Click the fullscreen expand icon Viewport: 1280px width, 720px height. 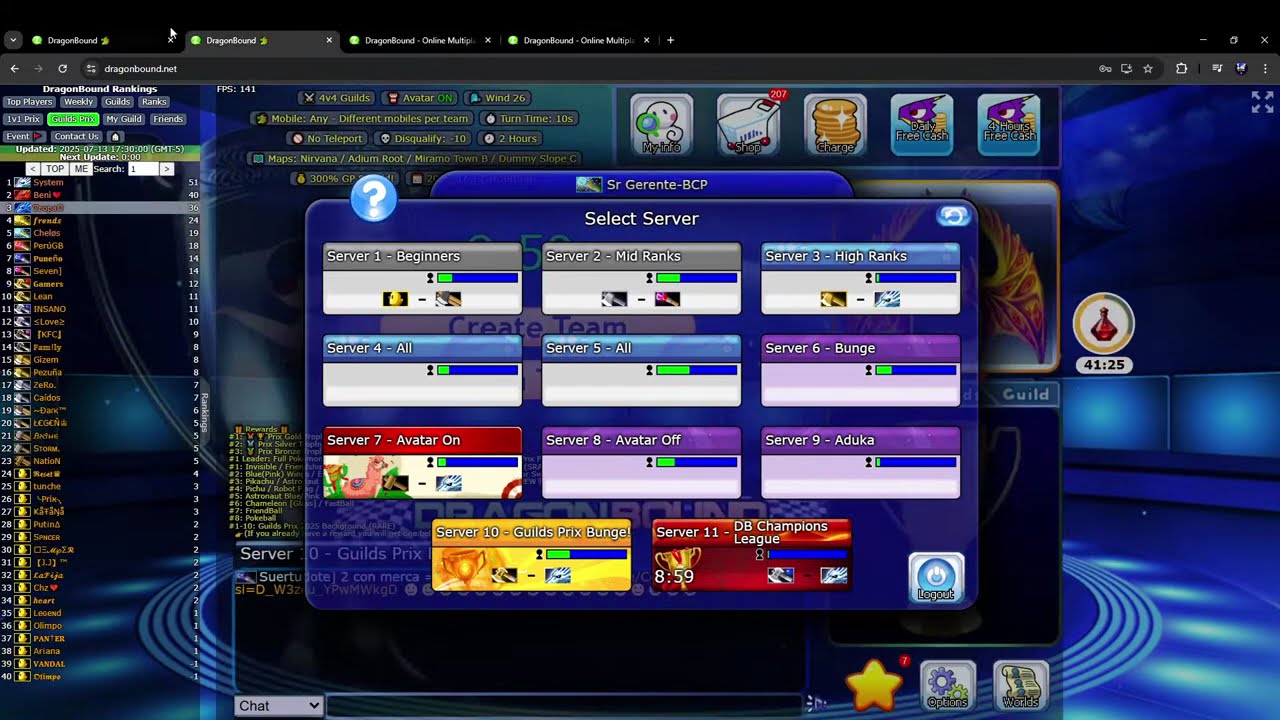1262,101
